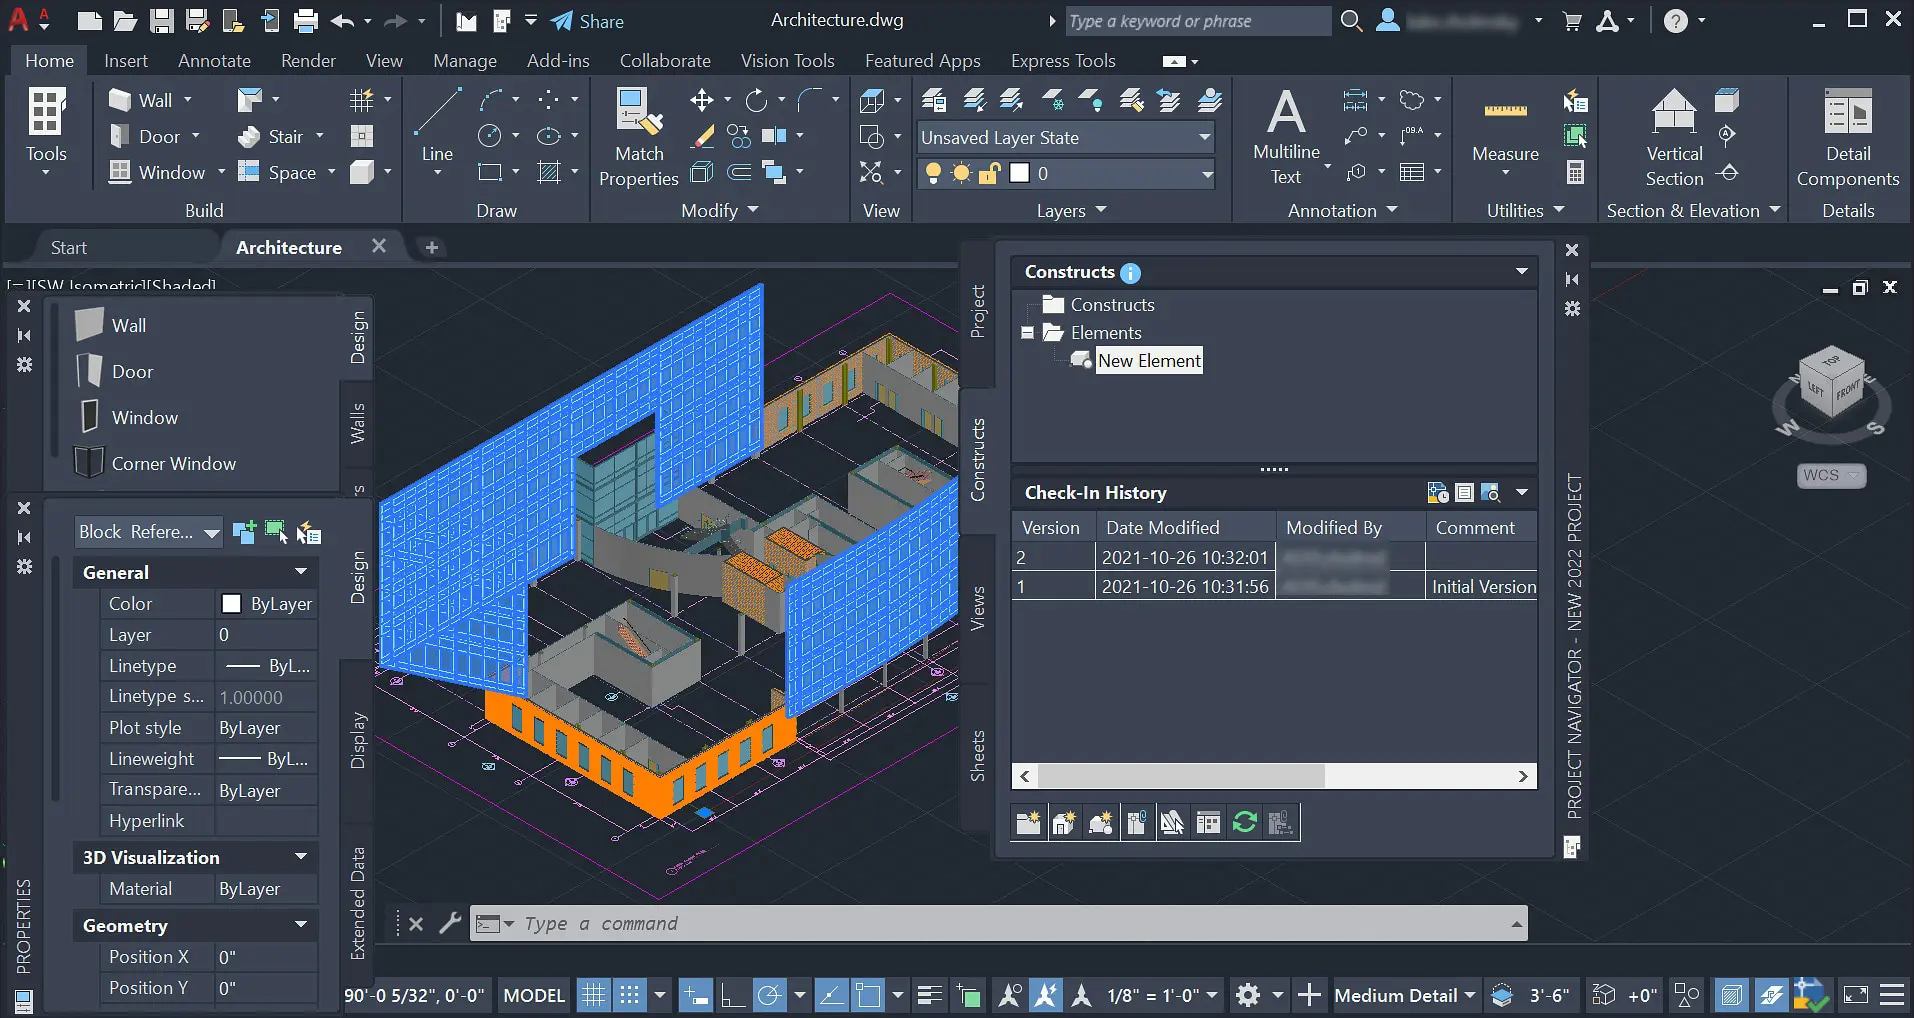Screen dimensions: 1914x1018
Task: Toggle grid display in the status bar
Action: [x=592, y=994]
